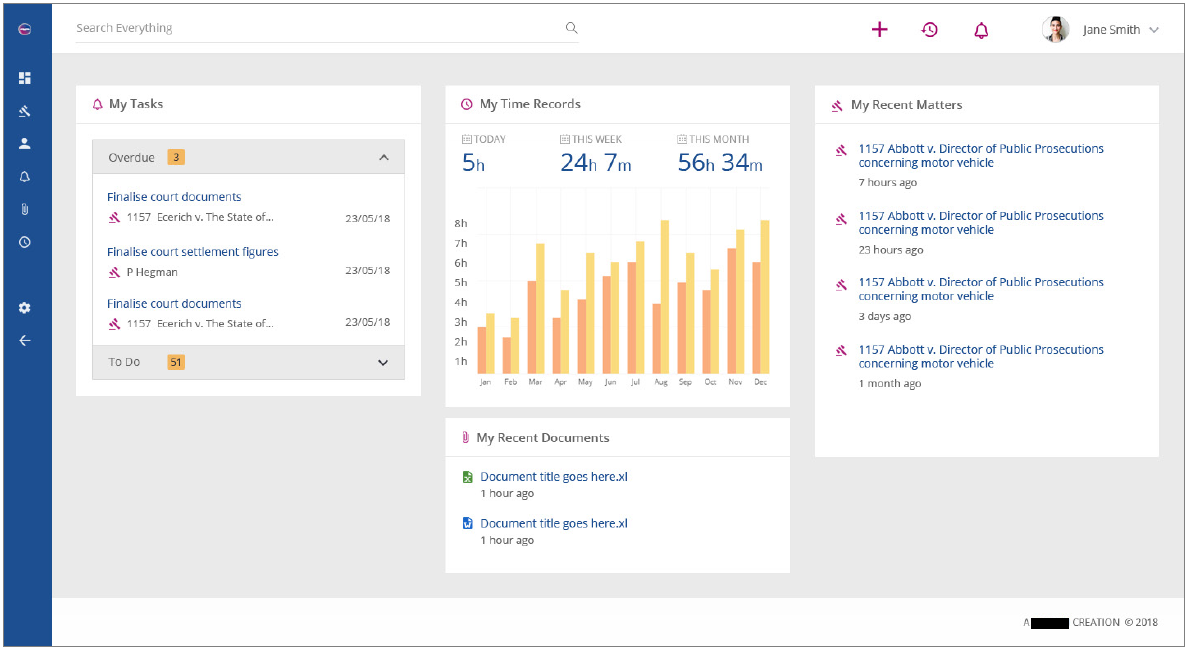This screenshot has height=653, width=1191.
Task: Click the sidebar collapse arrow icon
Action: [x=25, y=340]
